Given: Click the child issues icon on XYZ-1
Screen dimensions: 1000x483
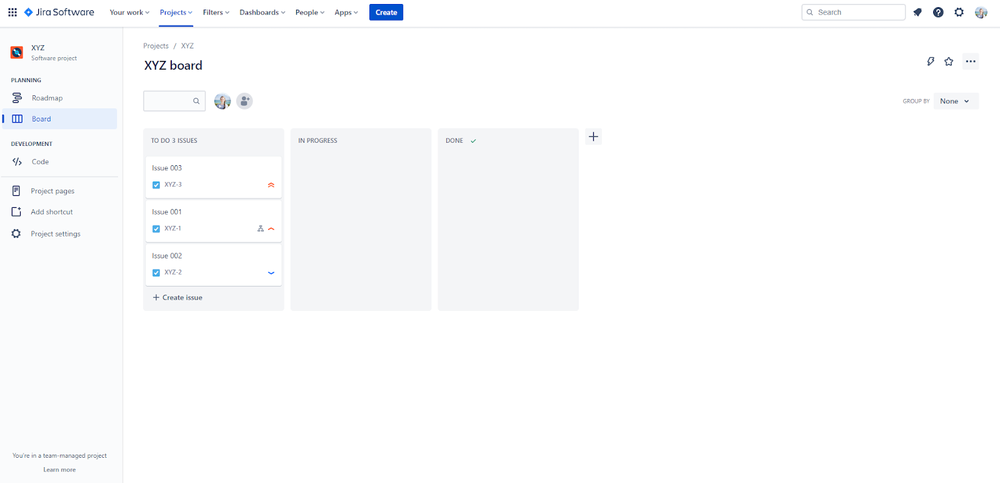Looking at the screenshot, I should click(x=260, y=228).
